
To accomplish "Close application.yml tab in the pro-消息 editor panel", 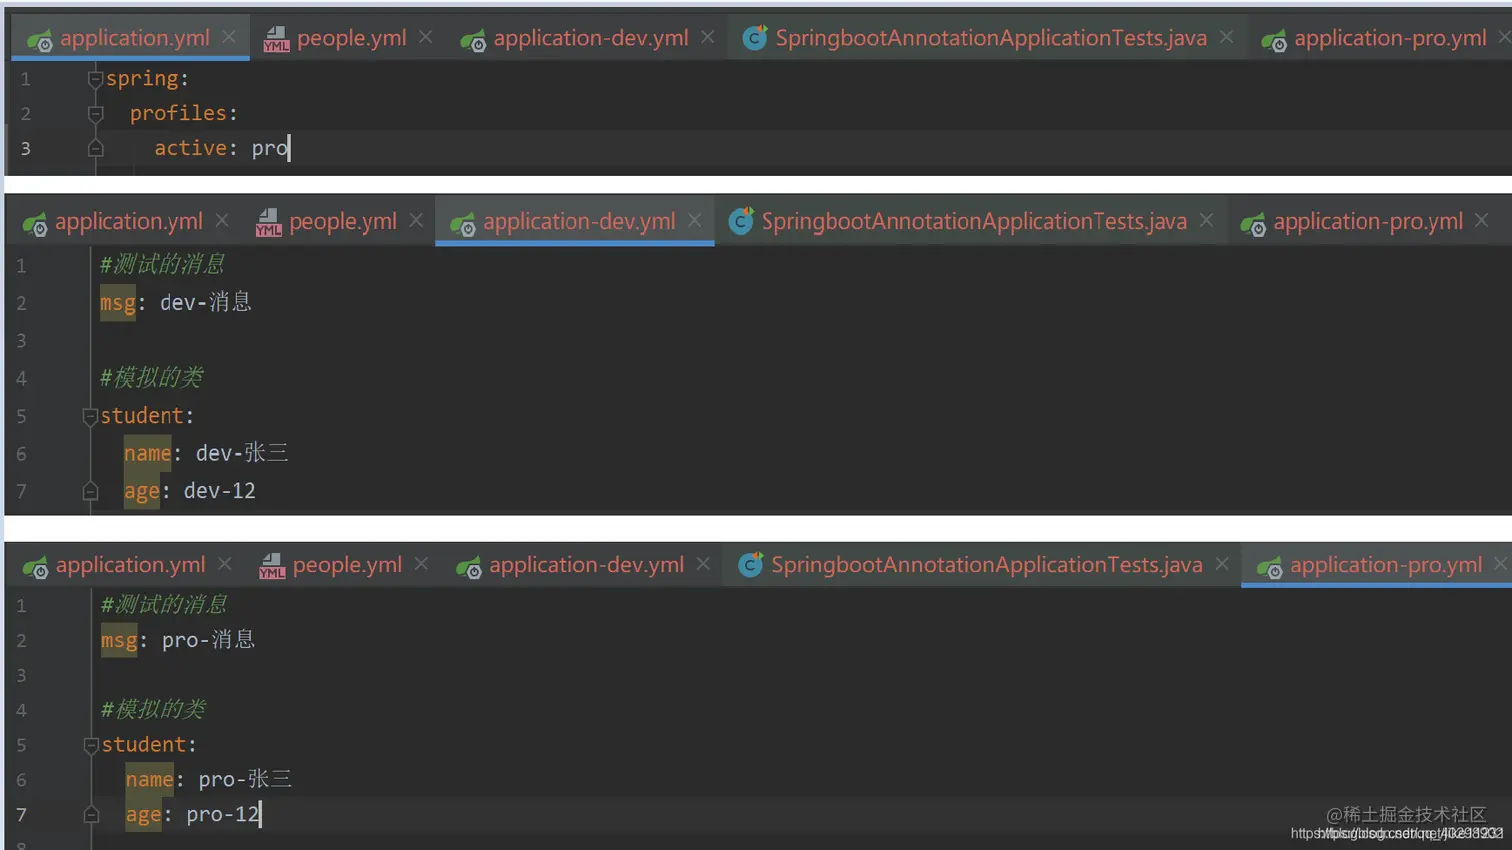I will point(225,564).
